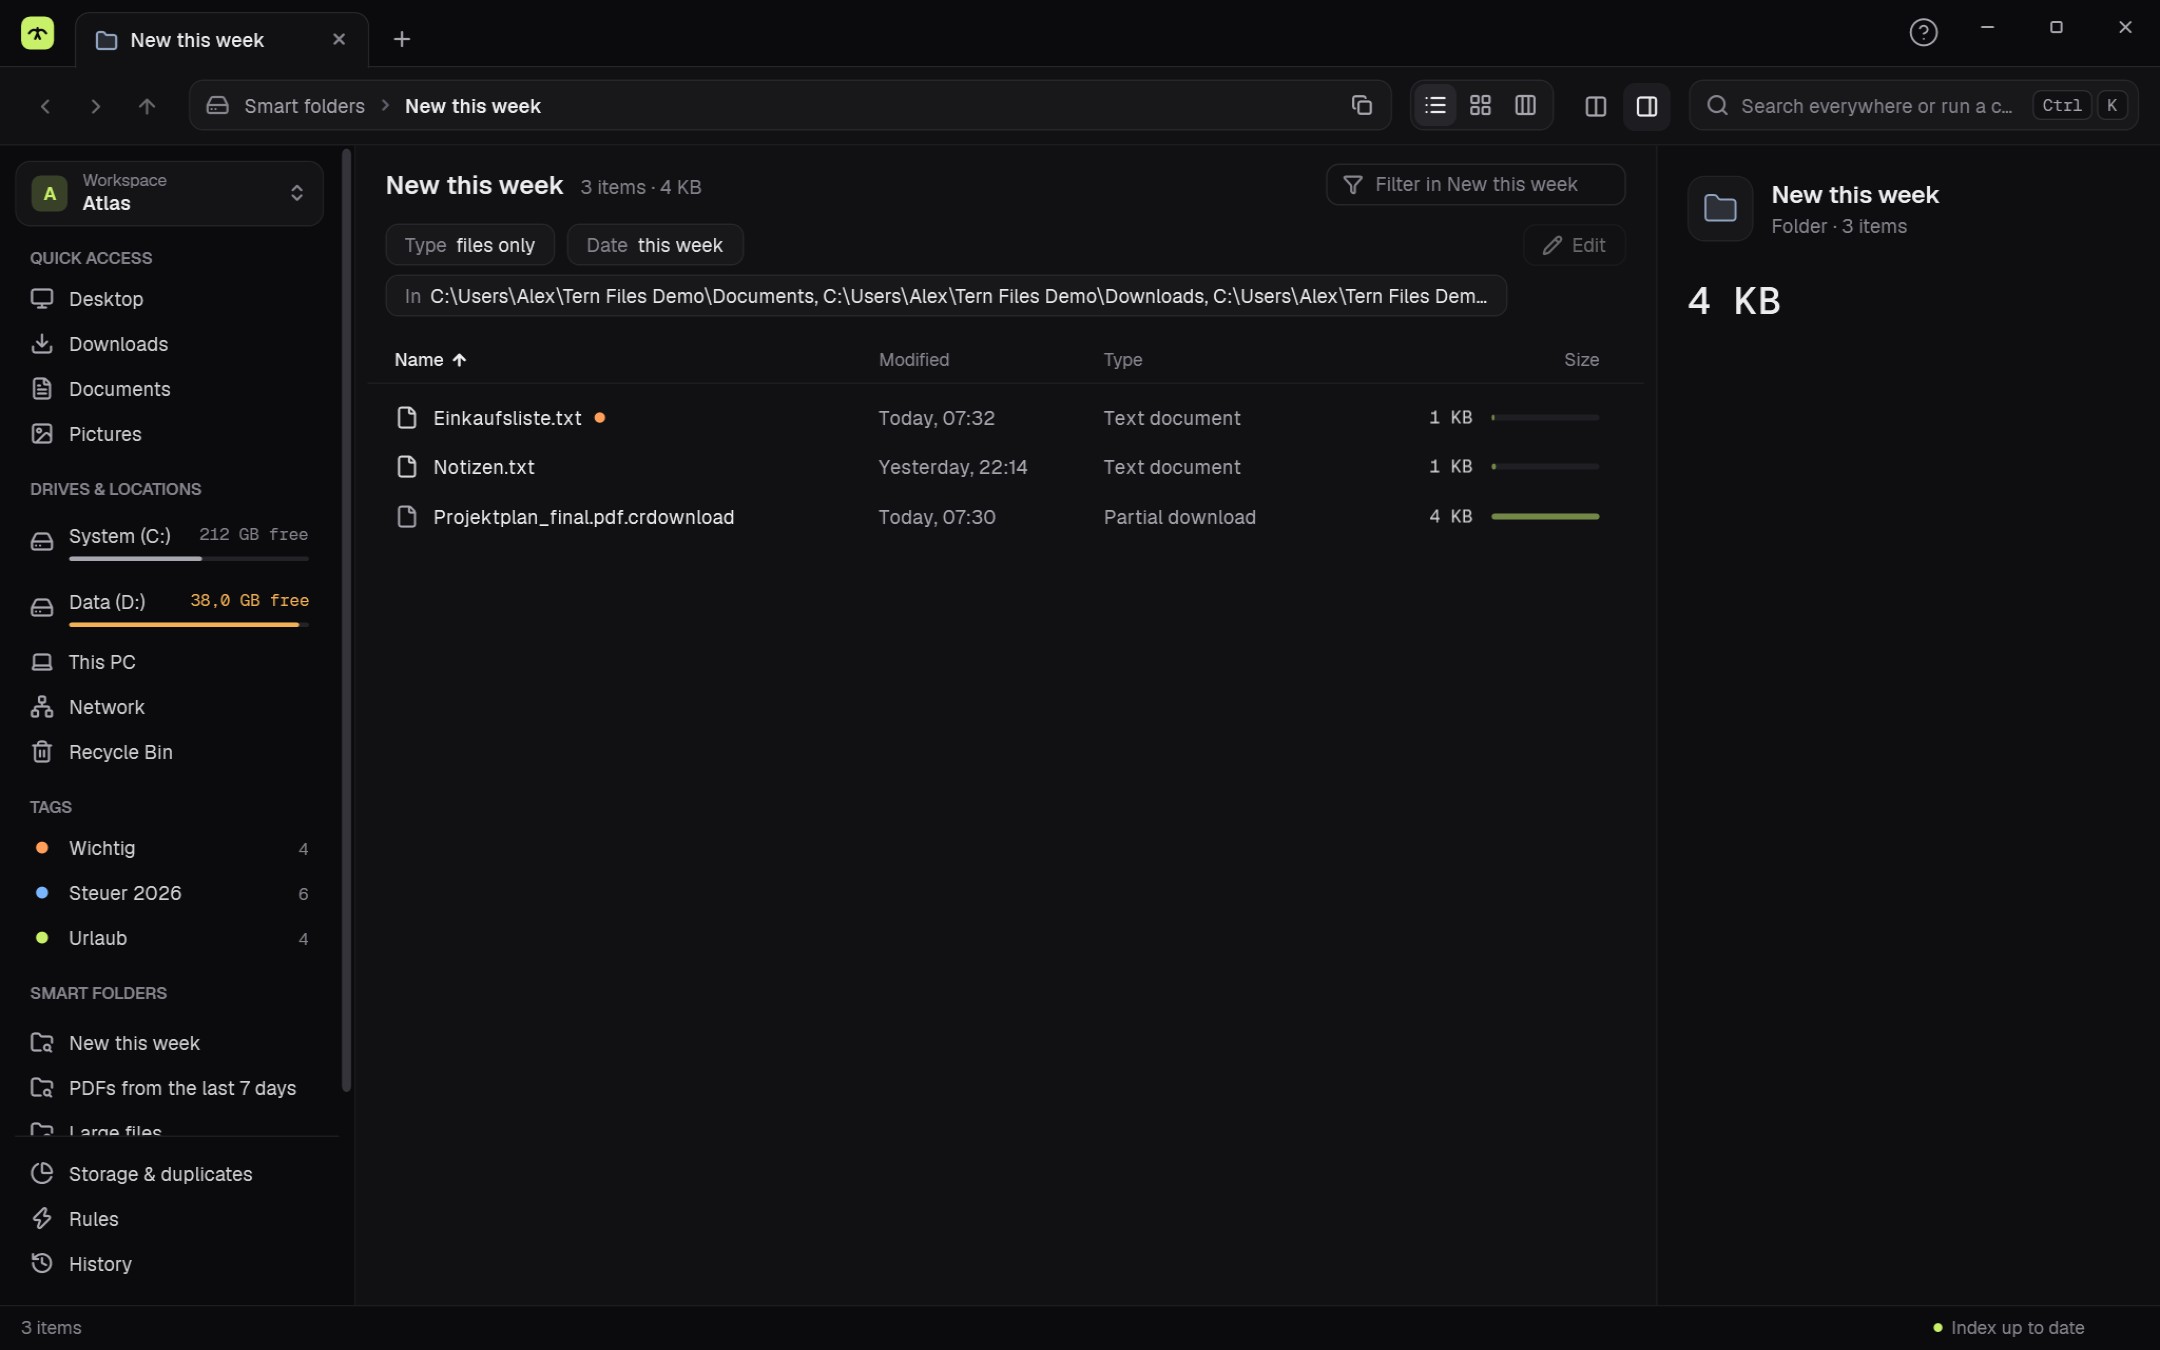Open a new tab with plus
Image resolution: width=2160 pixels, height=1350 pixels.
pos(401,39)
